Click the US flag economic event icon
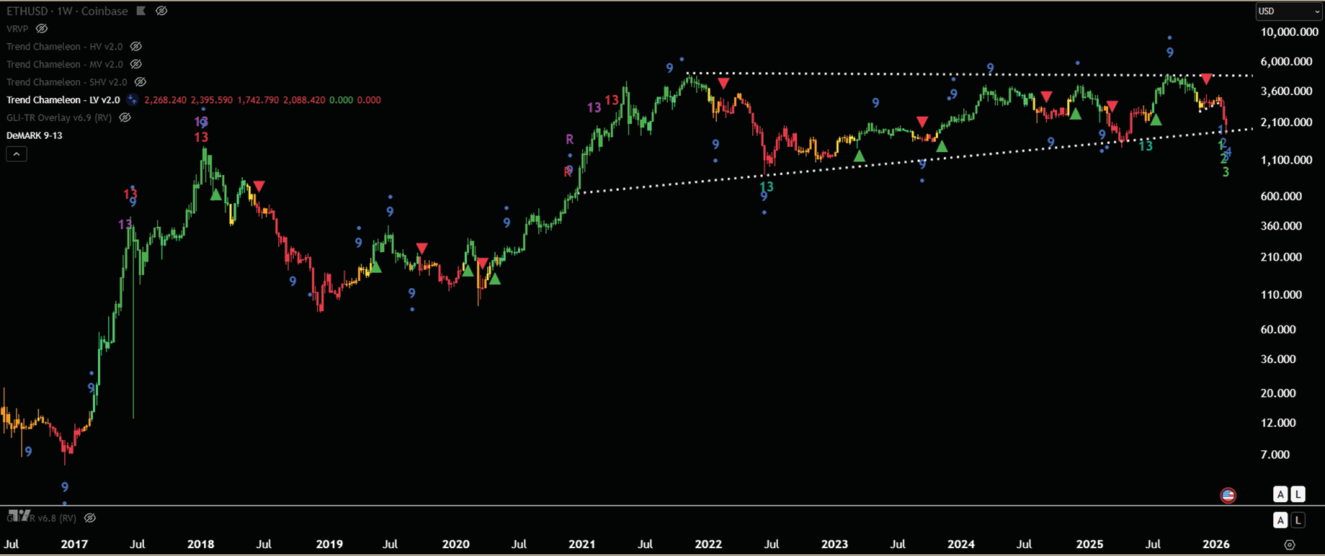The height and width of the screenshot is (556, 1325). pyautogui.click(x=1228, y=495)
